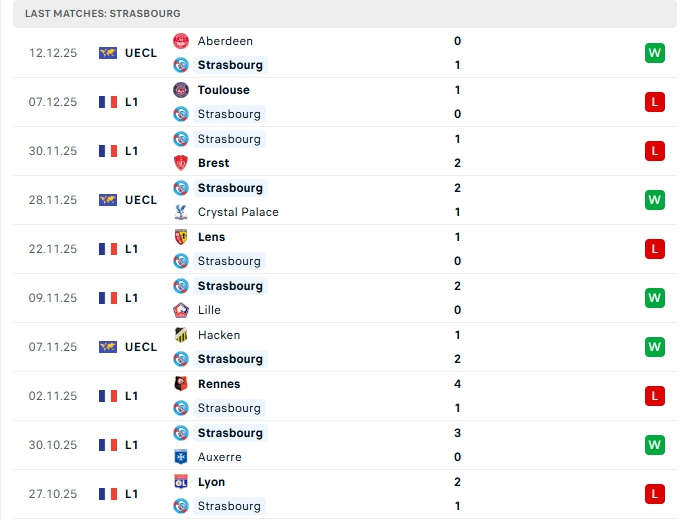Click the UECL flag icon on 12.12.25
688x520 pixels.
pyautogui.click(x=108, y=53)
